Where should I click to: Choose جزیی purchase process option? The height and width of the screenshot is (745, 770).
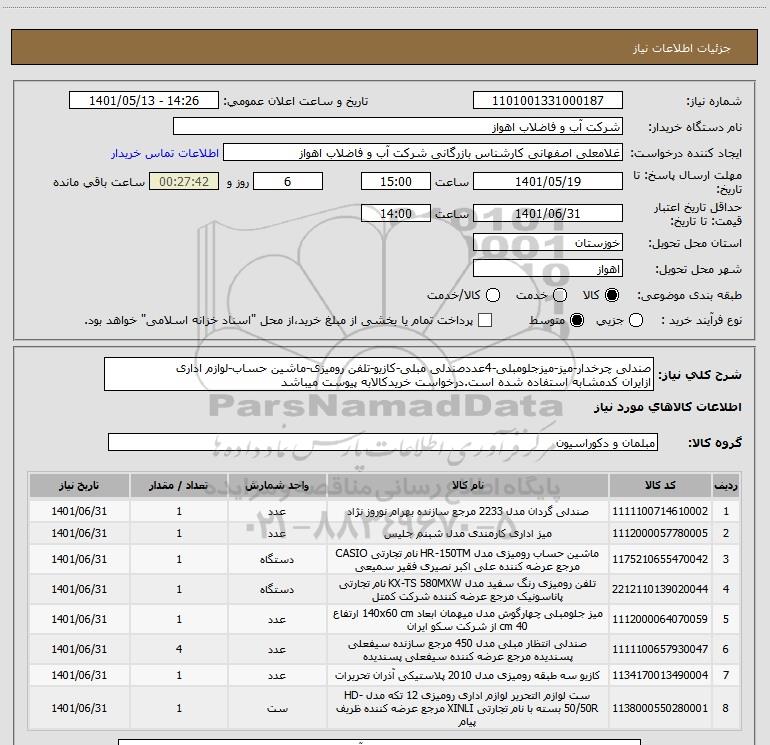636,320
